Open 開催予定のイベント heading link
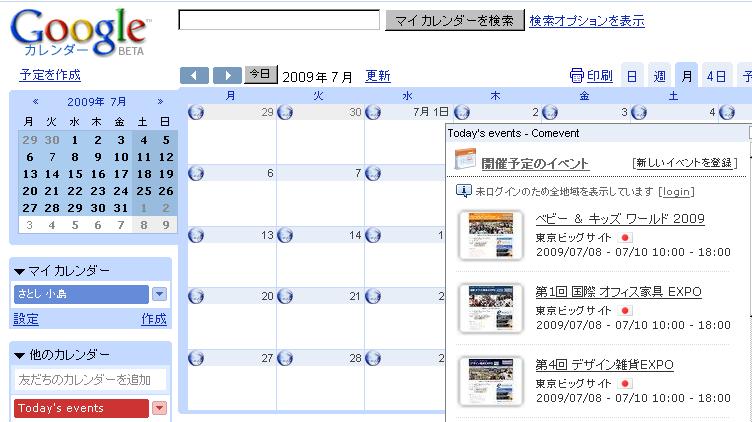Image resolution: width=752 pixels, height=422 pixels. (535, 164)
